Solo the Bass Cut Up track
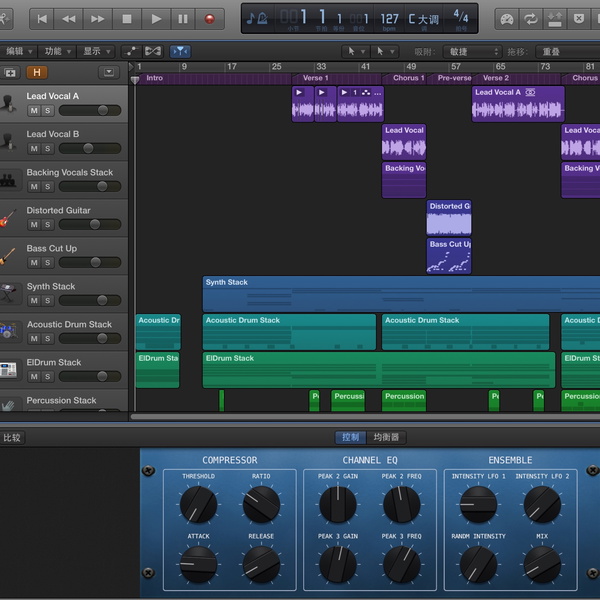The height and width of the screenshot is (600, 600). pyautogui.click(x=48, y=263)
